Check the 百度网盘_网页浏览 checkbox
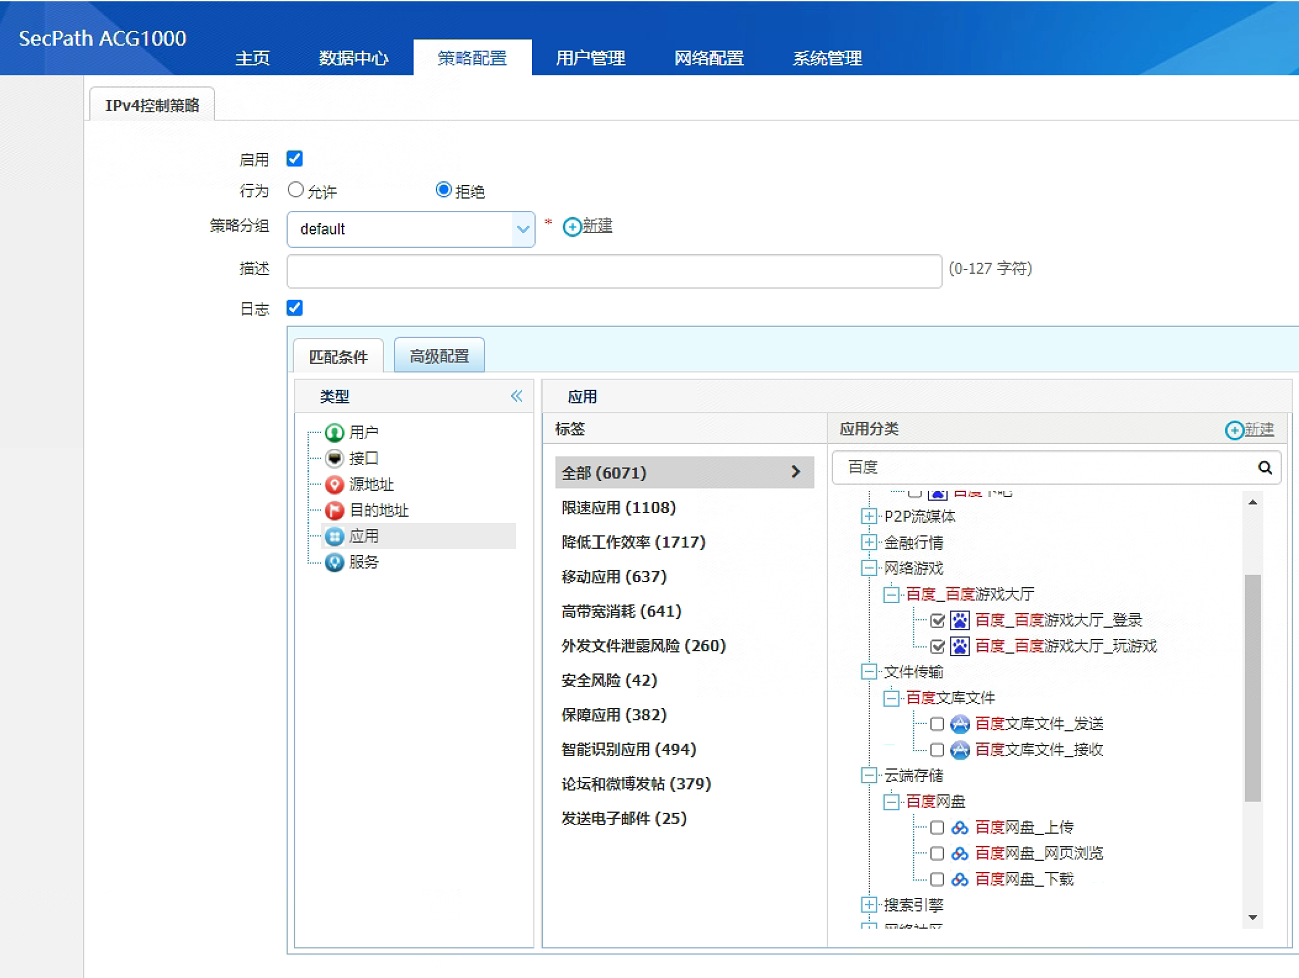Viewport: 1299px width, 978px height. pos(937,854)
